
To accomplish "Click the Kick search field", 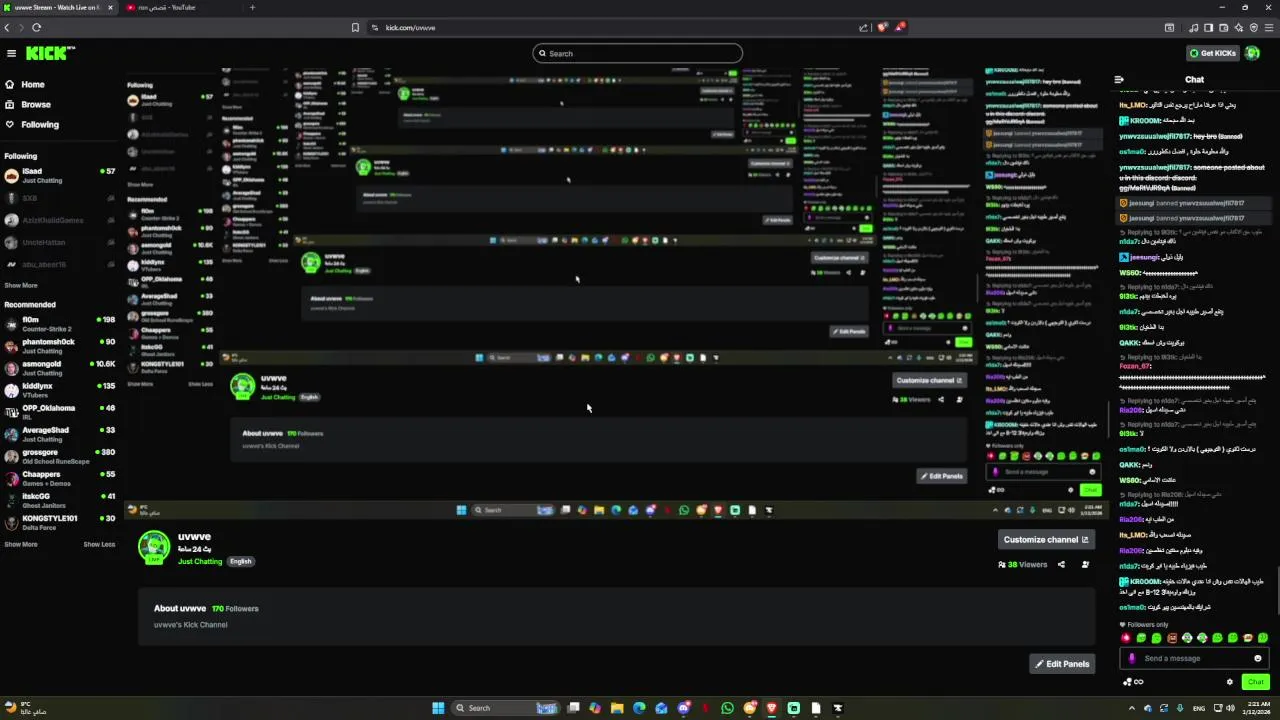I will point(638,53).
